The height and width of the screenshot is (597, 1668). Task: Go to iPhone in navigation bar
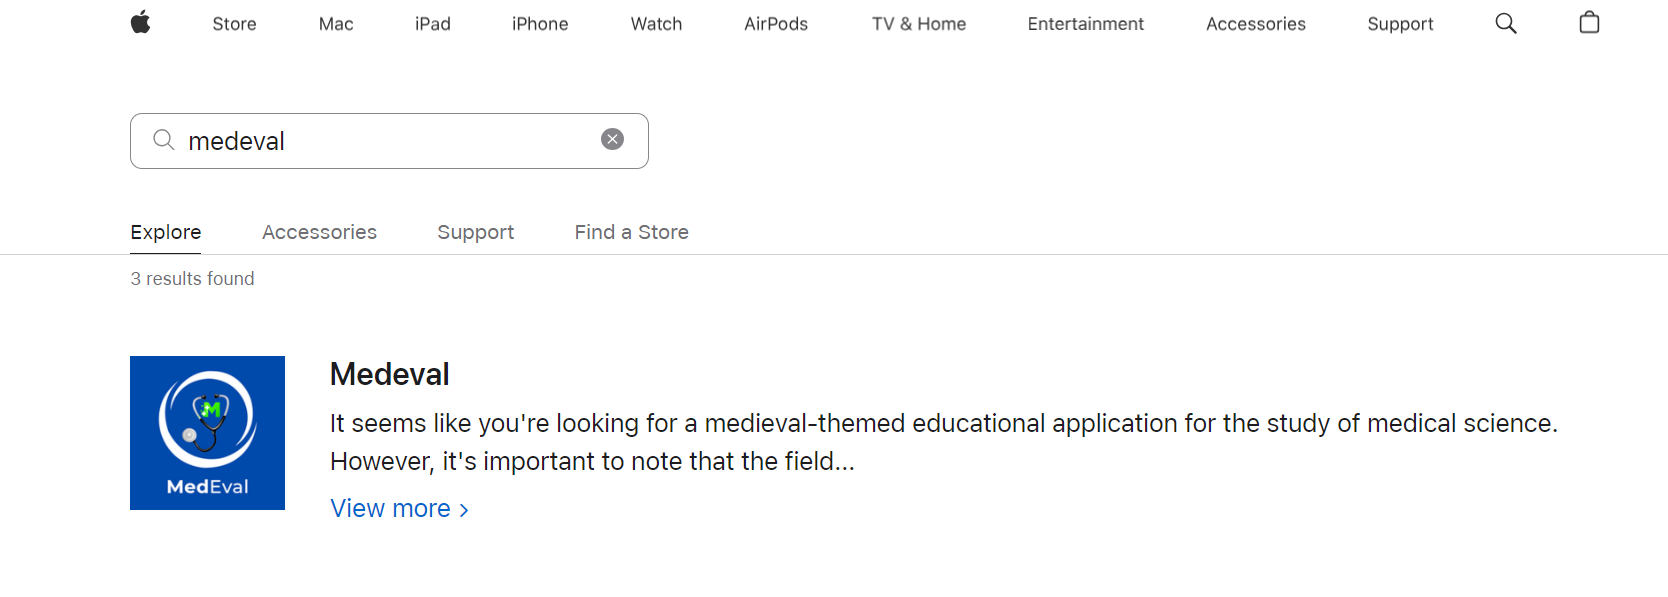click(x=540, y=24)
